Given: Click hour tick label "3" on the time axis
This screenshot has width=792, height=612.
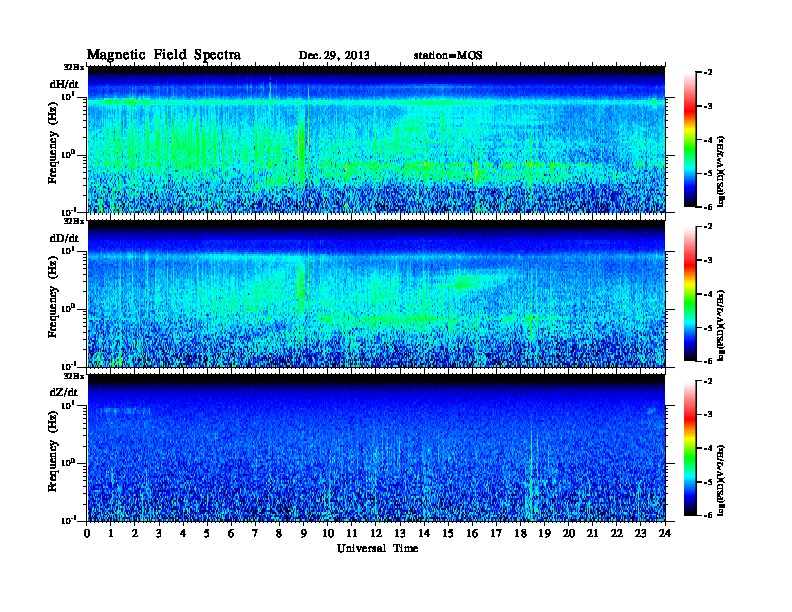Looking at the screenshot, I should click(x=159, y=533).
